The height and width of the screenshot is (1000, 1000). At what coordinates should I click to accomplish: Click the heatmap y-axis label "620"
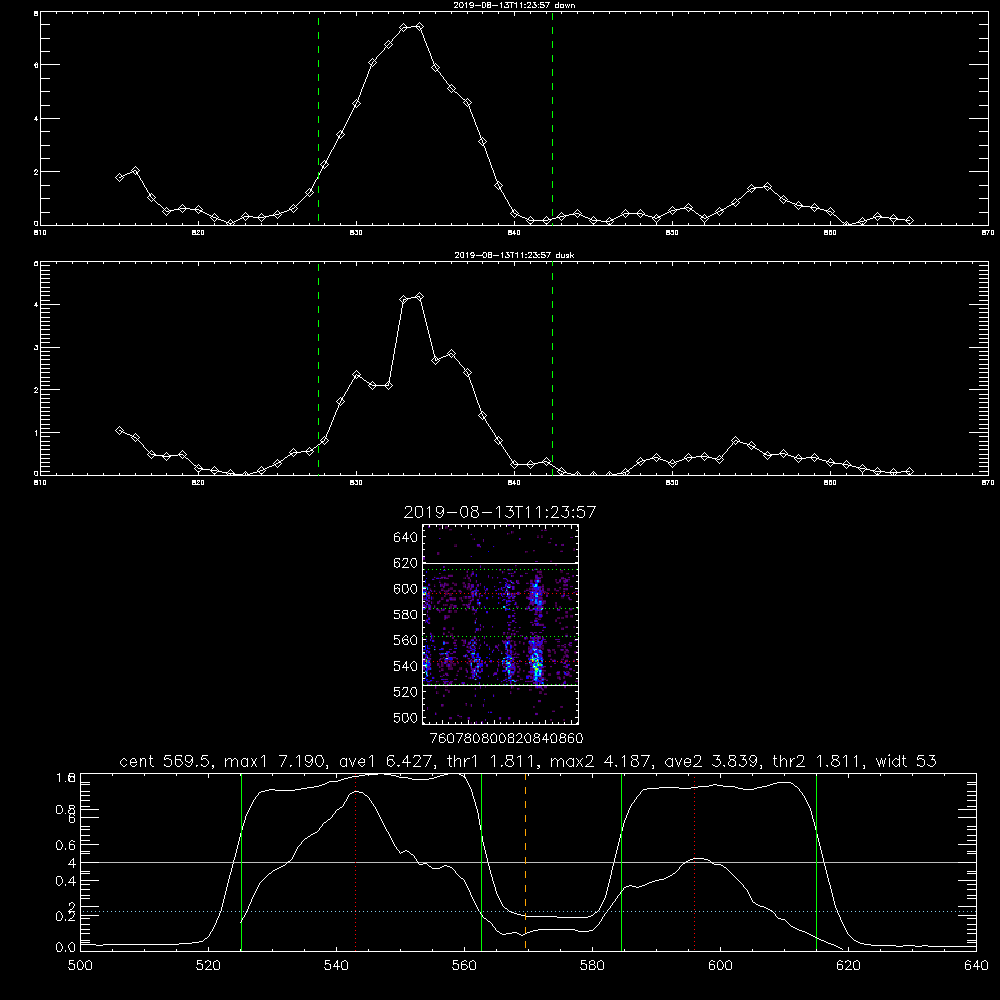point(406,562)
